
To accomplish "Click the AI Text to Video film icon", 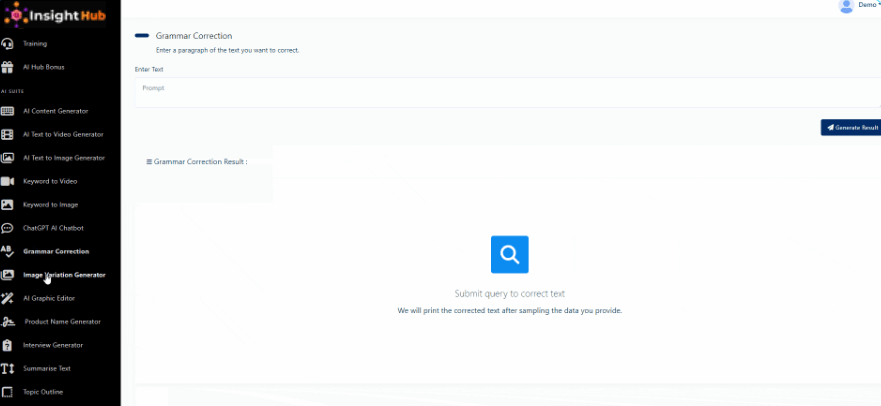I will point(7,134).
